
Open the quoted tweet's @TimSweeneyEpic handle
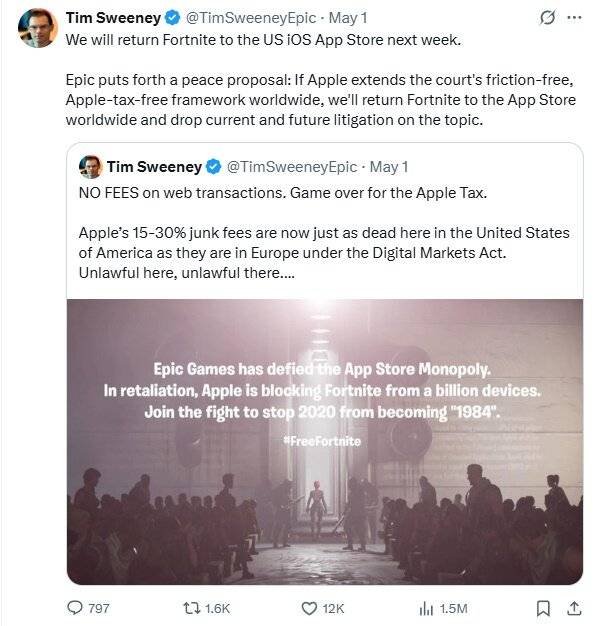tap(292, 167)
